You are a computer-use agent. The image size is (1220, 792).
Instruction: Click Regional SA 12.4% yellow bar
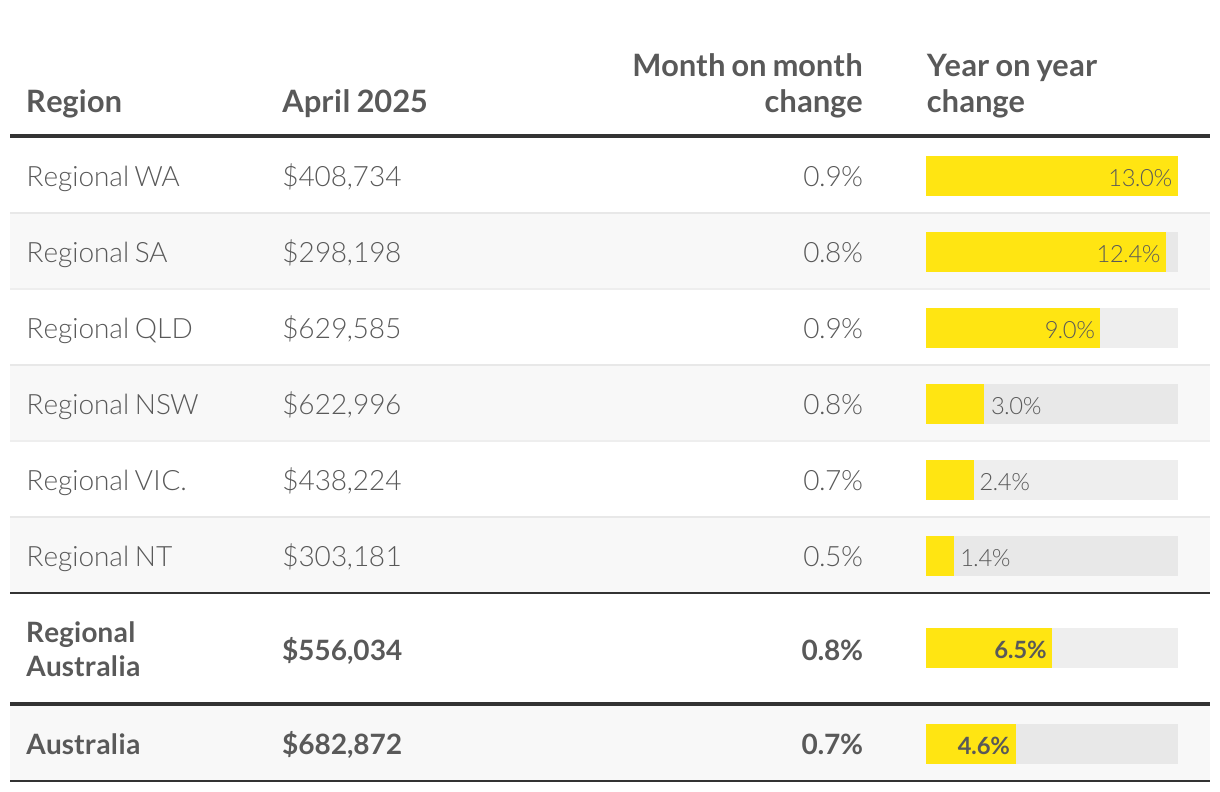pyautogui.click(x=1045, y=253)
